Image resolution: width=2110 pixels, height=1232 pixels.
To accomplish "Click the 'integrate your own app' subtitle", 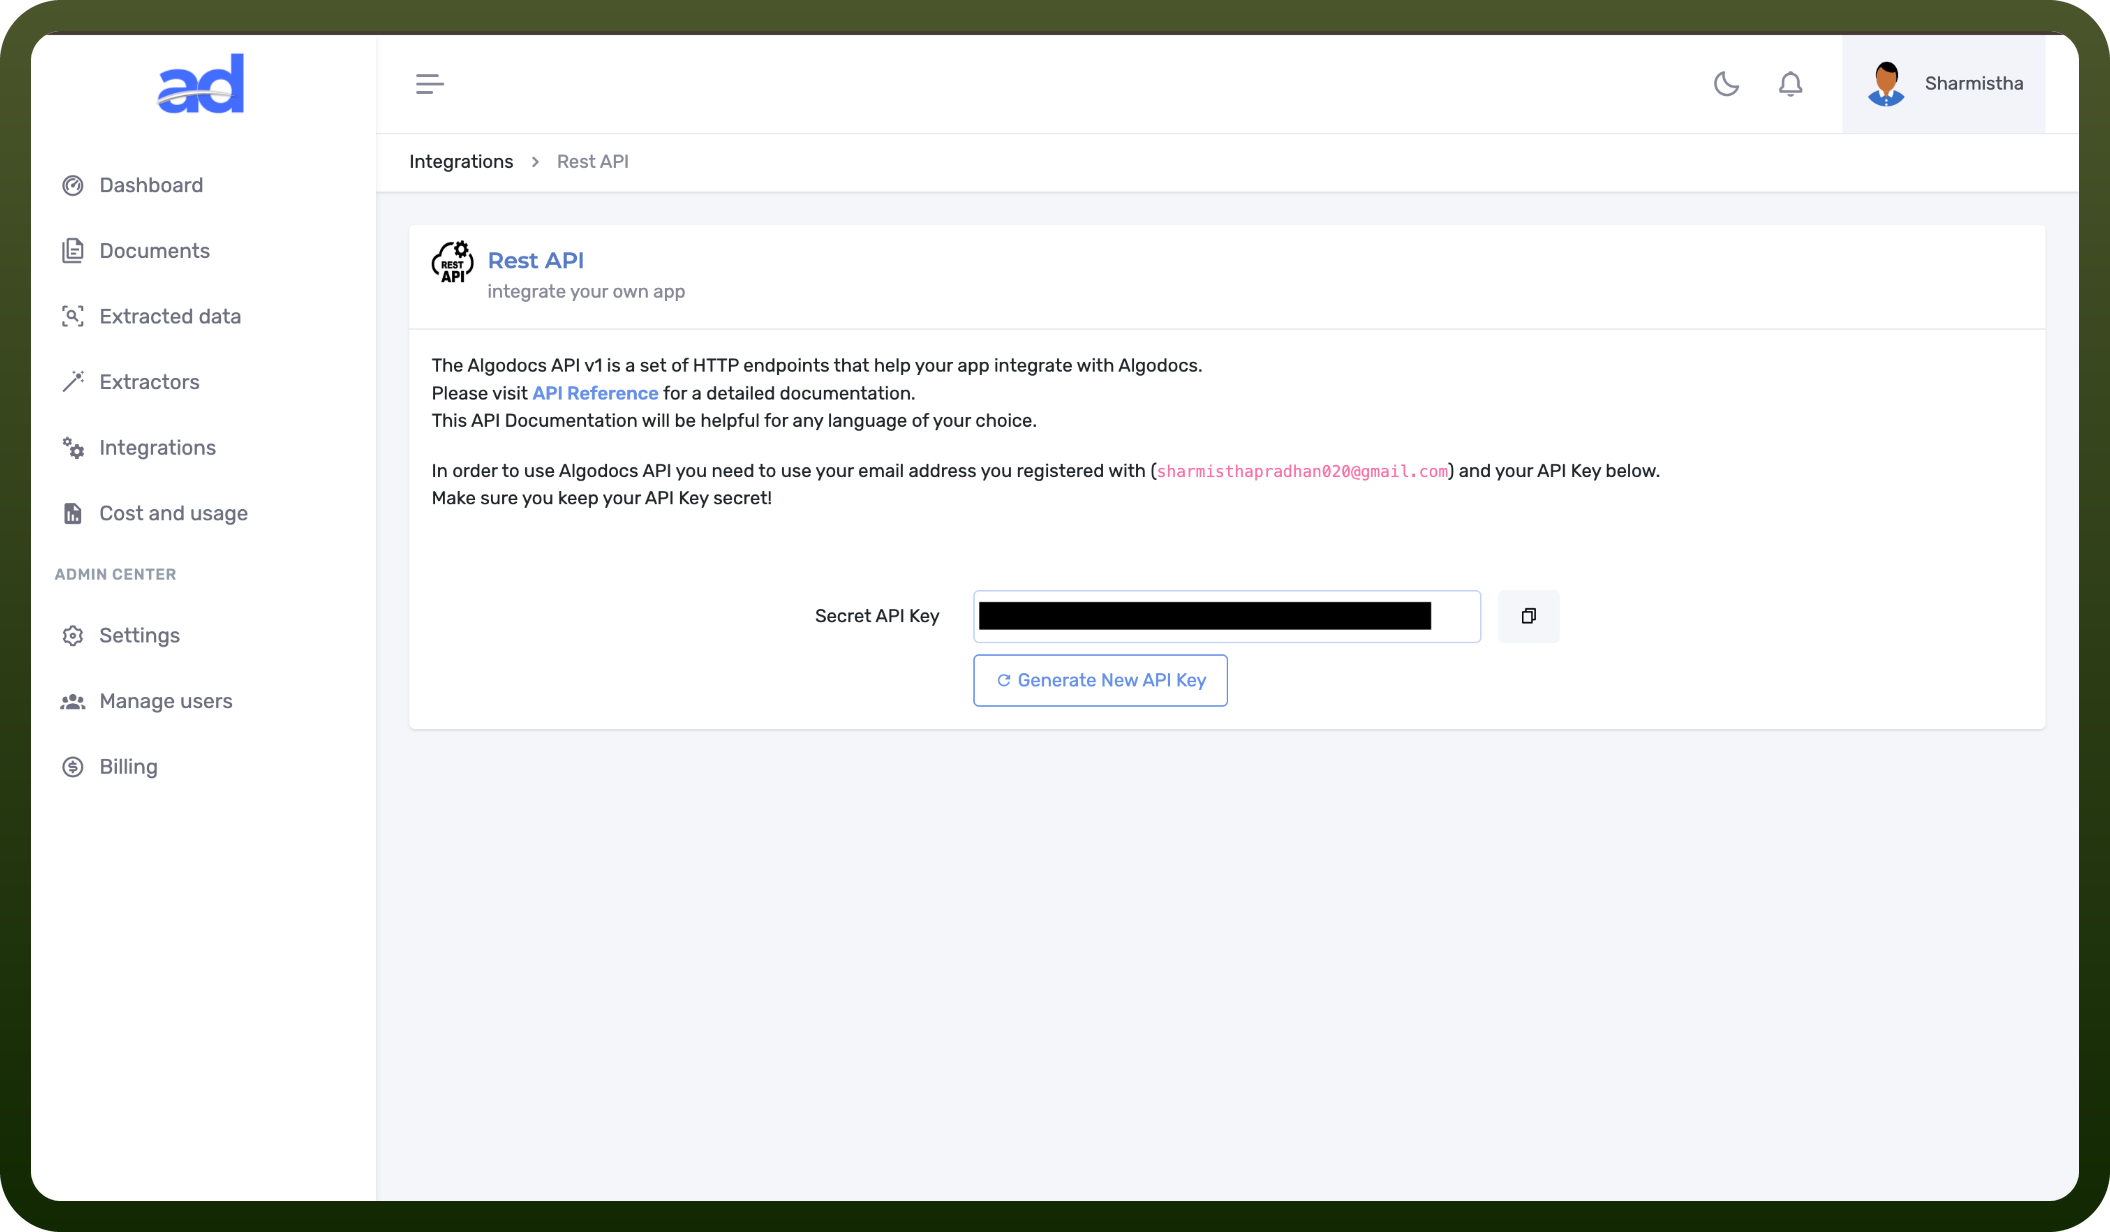I will (586, 292).
